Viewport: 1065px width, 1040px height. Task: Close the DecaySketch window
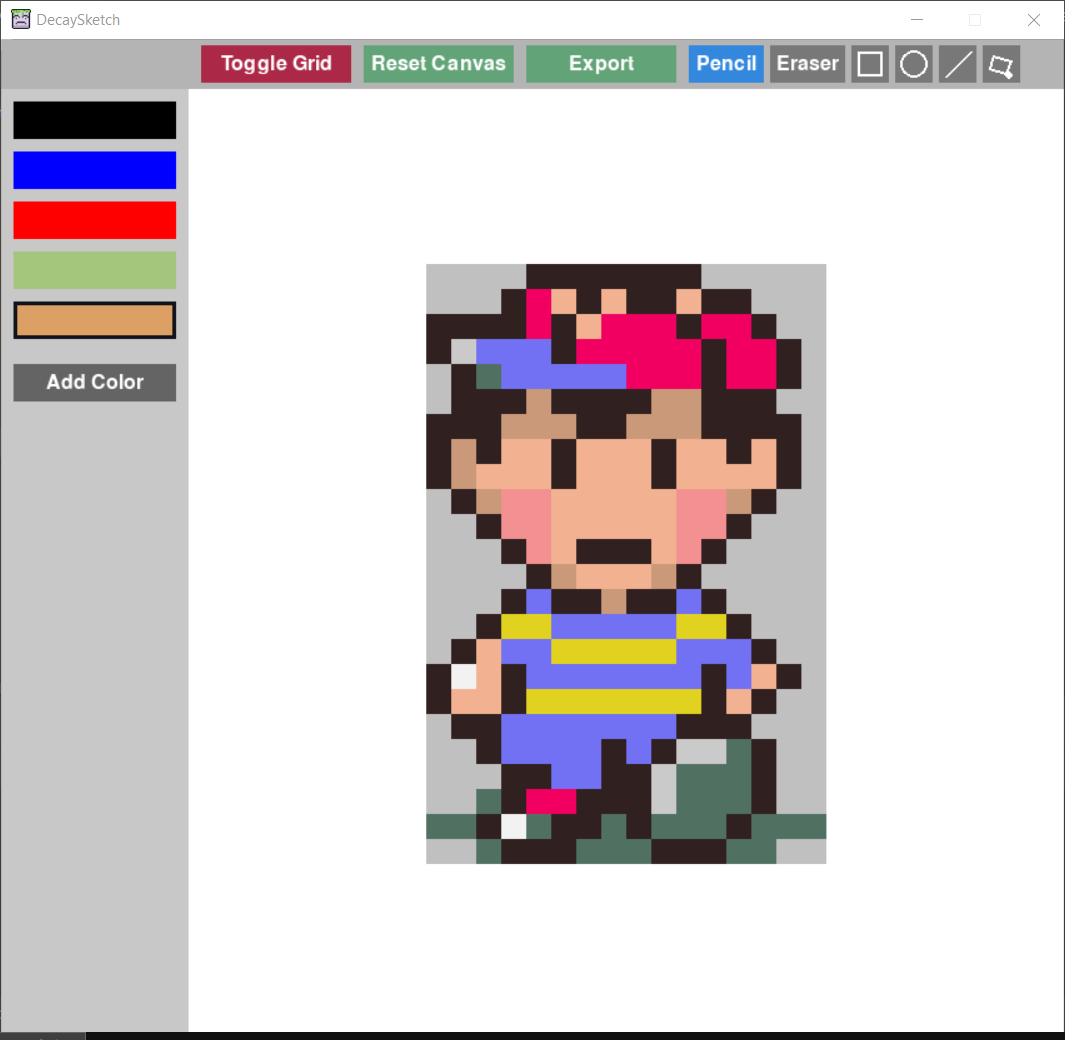point(1034,20)
